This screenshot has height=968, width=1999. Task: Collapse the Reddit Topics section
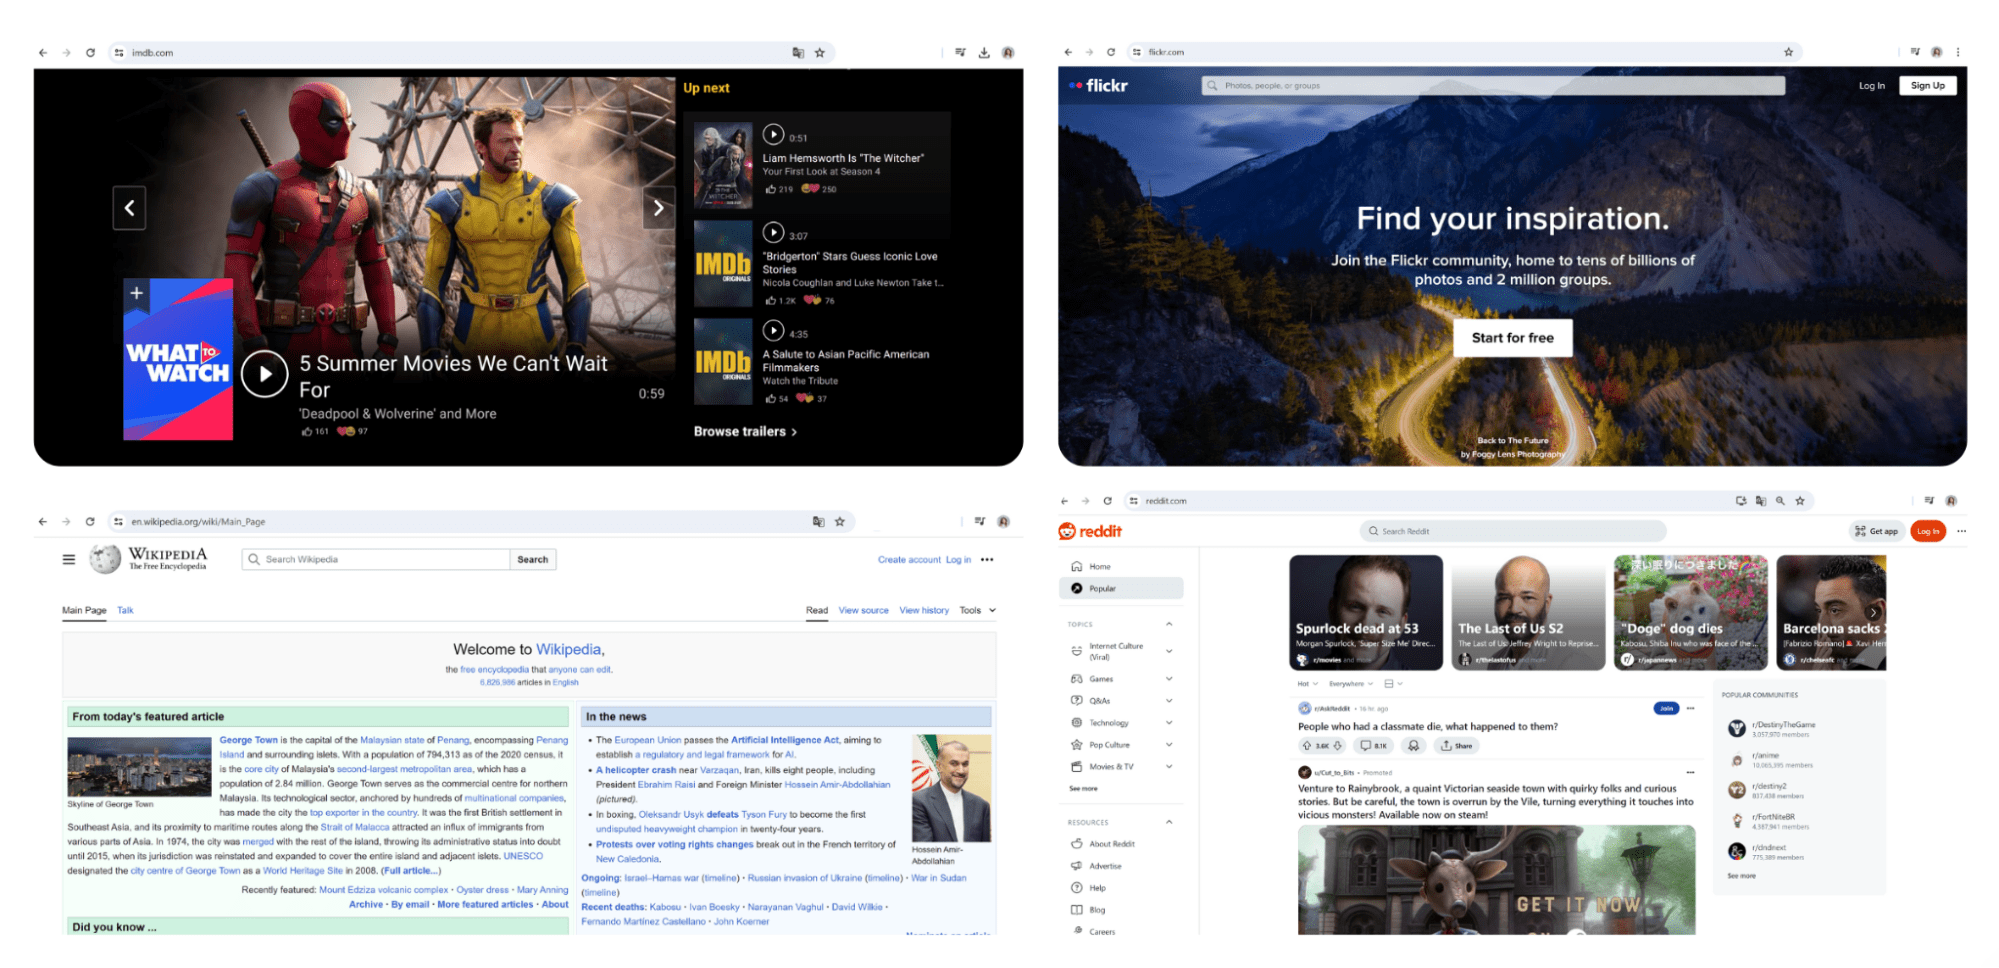pos(1169,624)
